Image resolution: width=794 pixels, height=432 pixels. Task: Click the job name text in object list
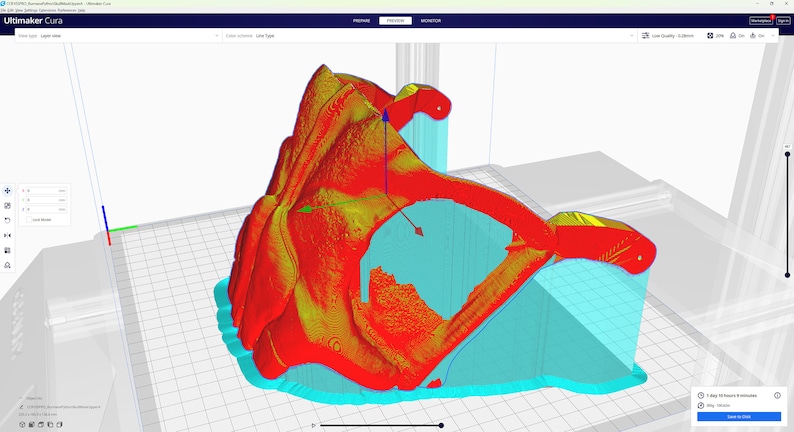pos(64,407)
